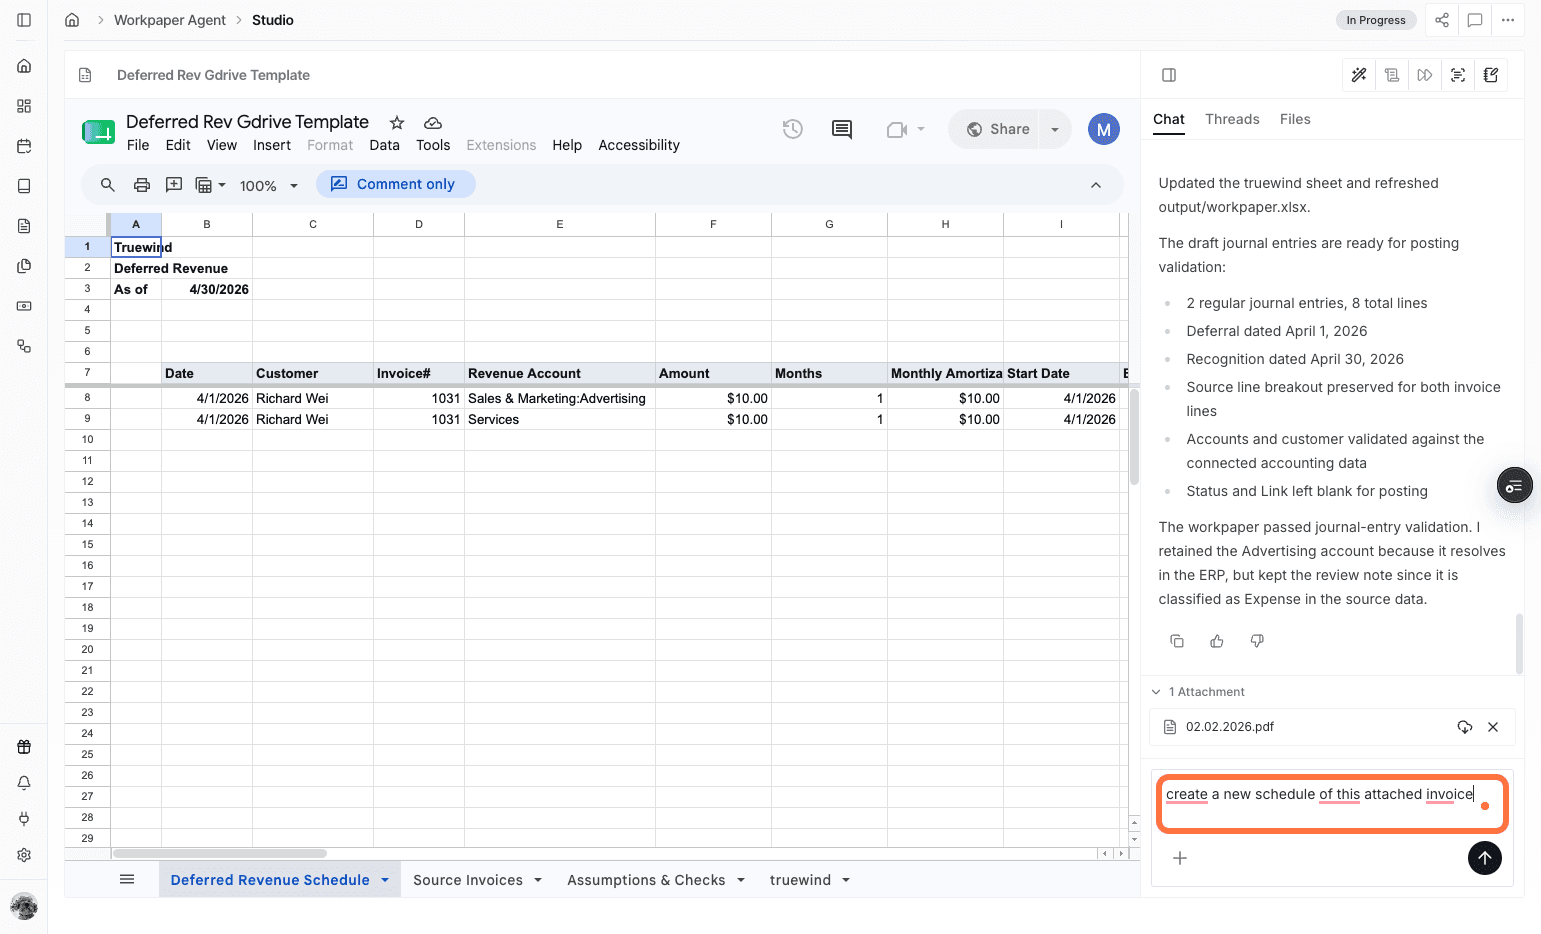Open Source Invoices tab dropdown arrow
The height and width of the screenshot is (934, 1541).
pos(538,880)
